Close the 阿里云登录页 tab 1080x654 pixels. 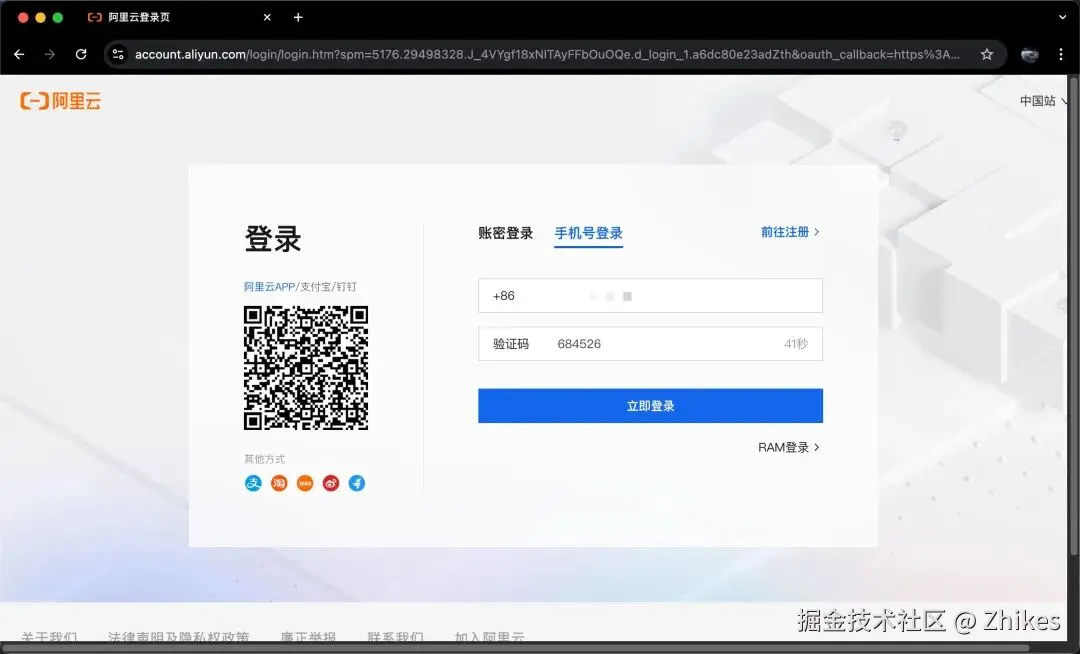[267, 17]
